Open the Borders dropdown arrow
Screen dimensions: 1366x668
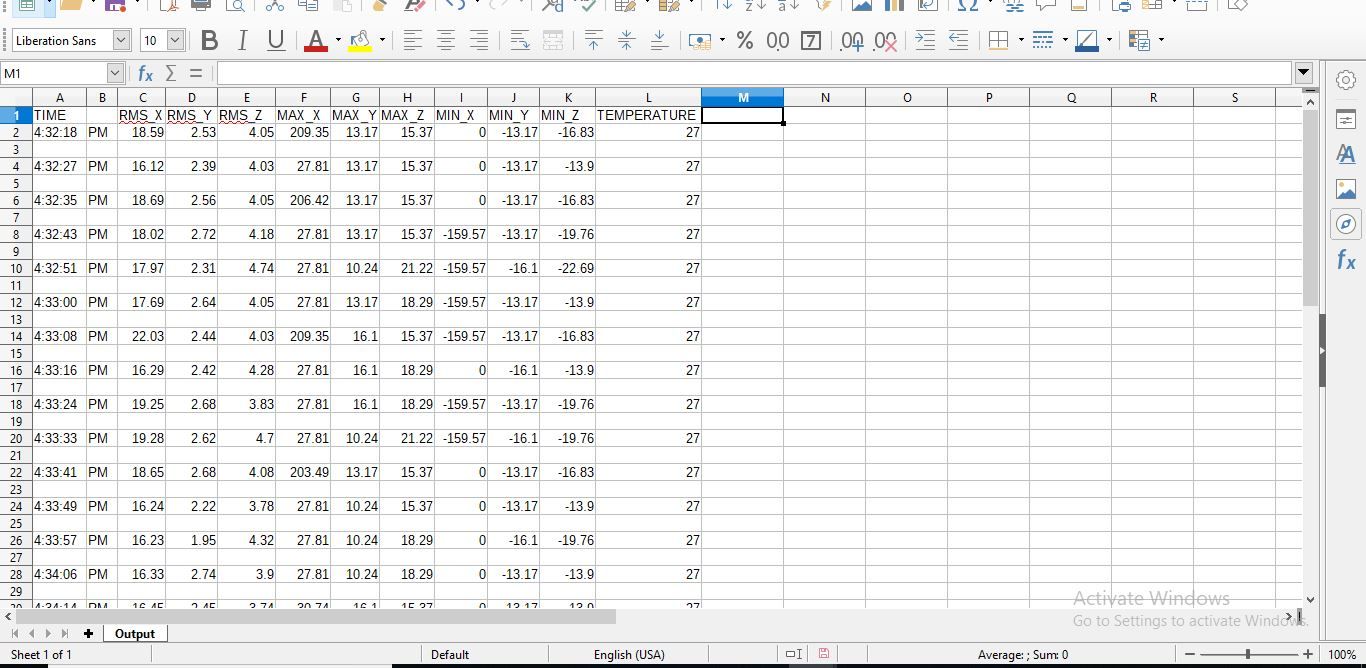tap(1020, 41)
